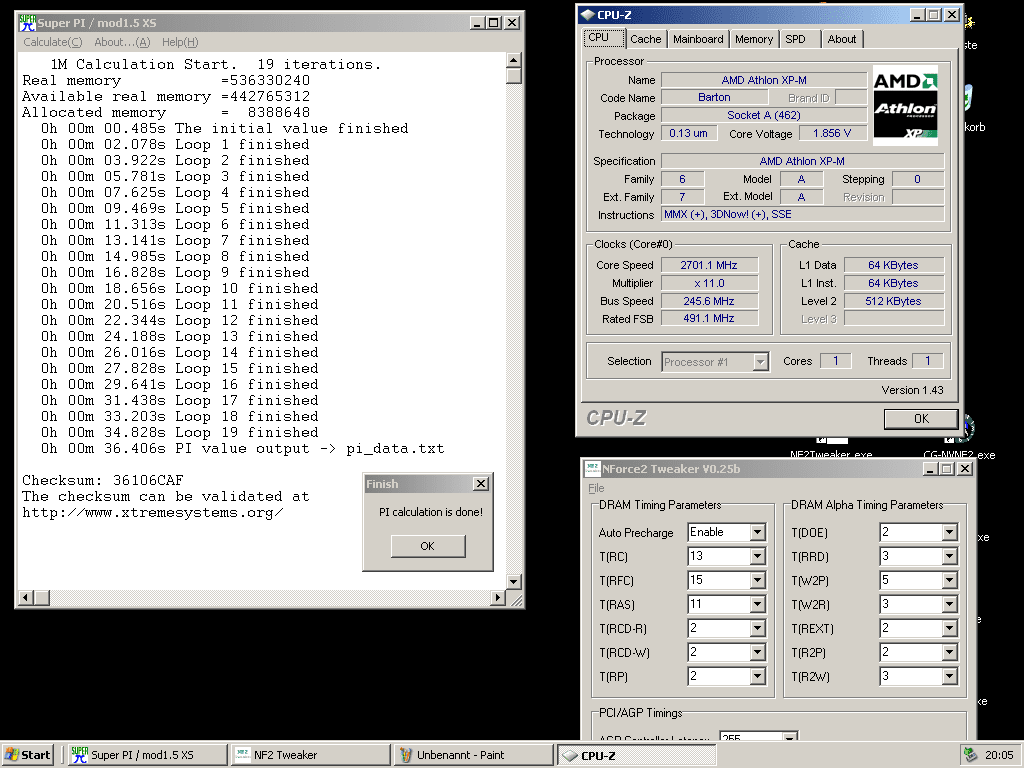Image resolution: width=1024 pixels, height=768 pixels.
Task: Click the Core Speed value 2701.1 MHz
Action: 709,265
